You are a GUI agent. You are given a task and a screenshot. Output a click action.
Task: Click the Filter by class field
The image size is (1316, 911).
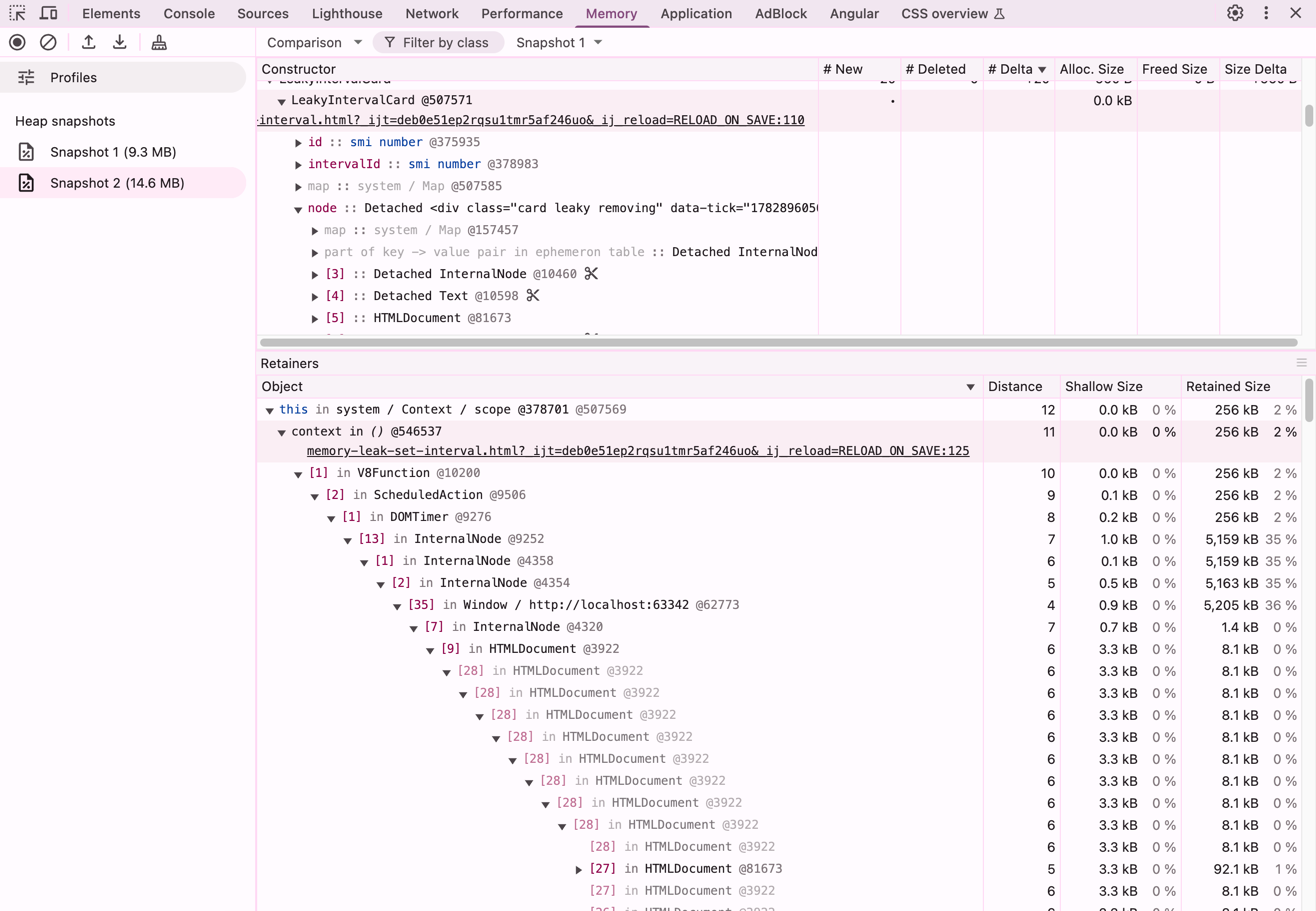coord(438,43)
